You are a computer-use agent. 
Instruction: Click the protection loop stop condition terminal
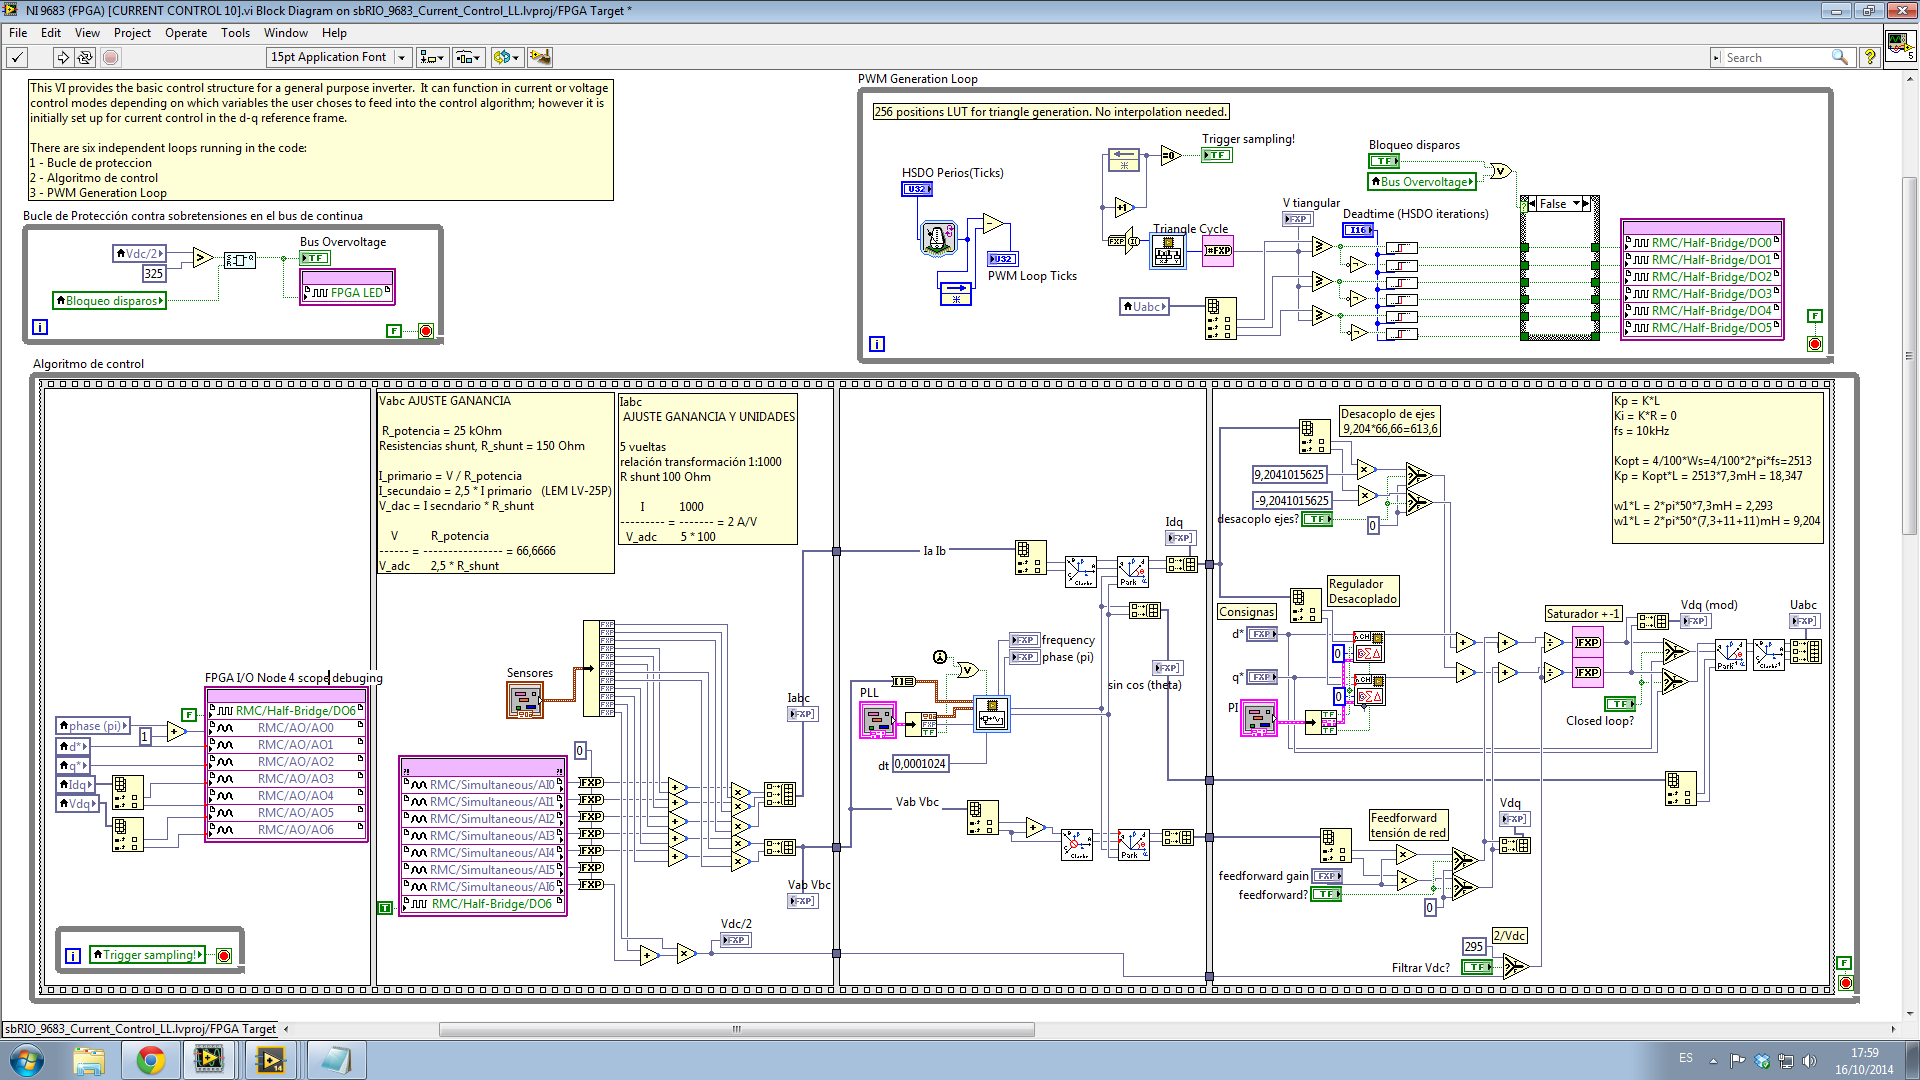[426, 331]
